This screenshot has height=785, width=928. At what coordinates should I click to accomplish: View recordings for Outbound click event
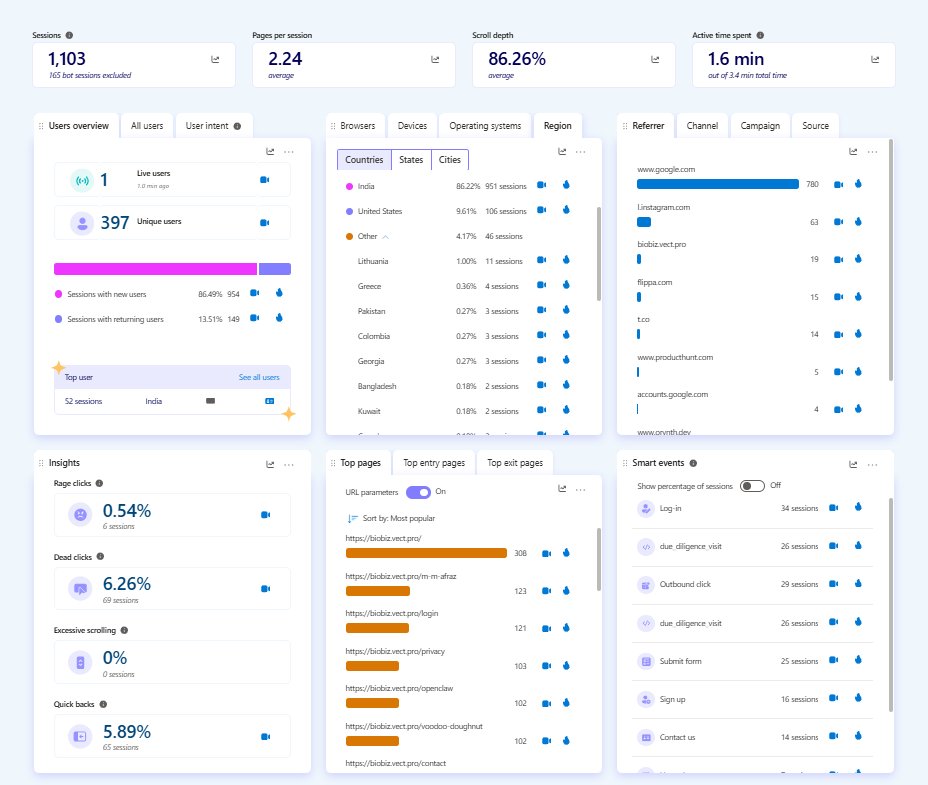point(833,584)
